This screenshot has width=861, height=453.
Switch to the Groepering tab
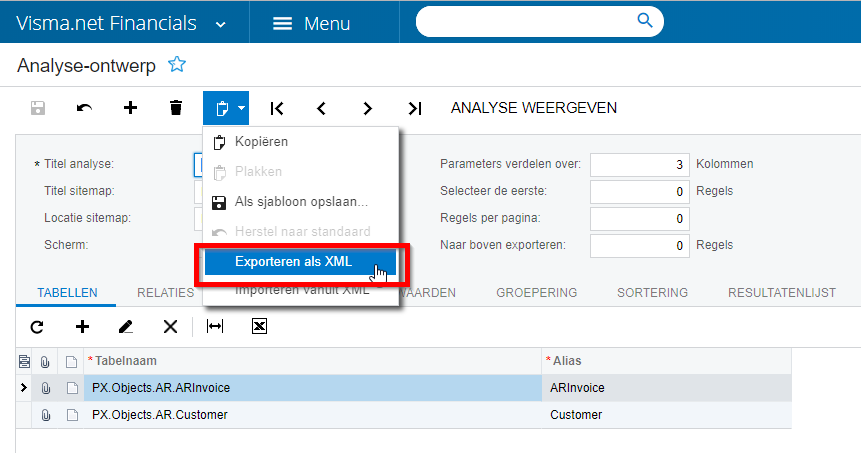536,293
